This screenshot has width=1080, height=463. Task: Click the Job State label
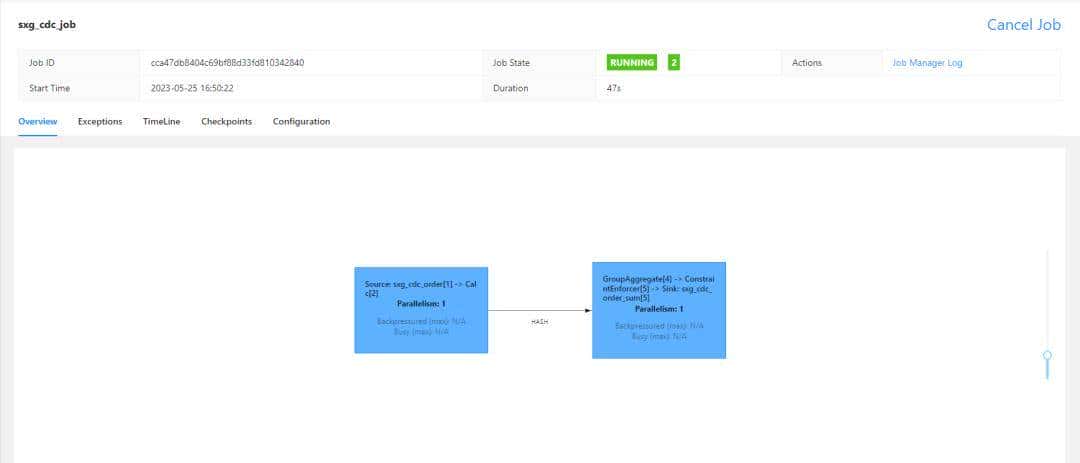tap(511, 63)
